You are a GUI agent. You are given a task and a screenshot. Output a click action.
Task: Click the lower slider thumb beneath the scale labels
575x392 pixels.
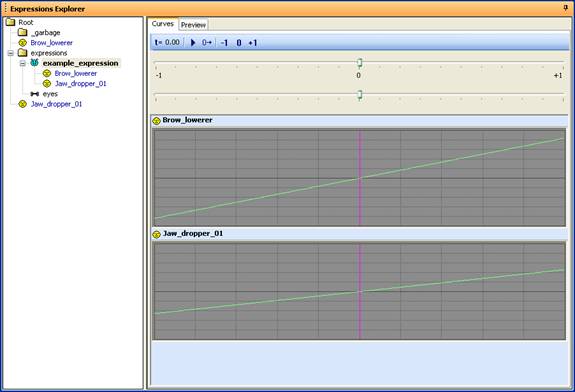(360, 95)
